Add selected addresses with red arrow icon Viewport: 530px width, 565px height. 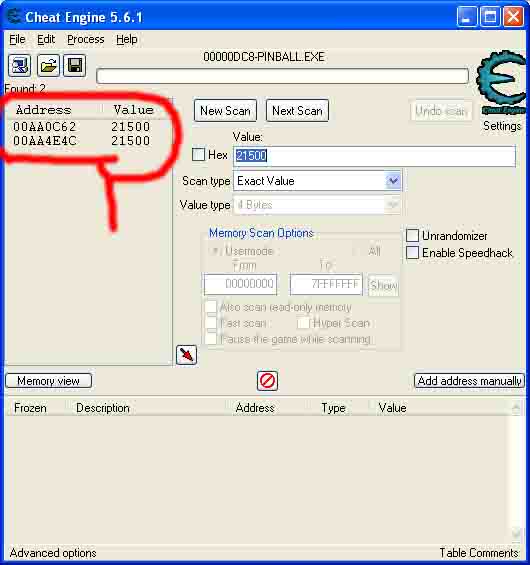click(x=186, y=355)
